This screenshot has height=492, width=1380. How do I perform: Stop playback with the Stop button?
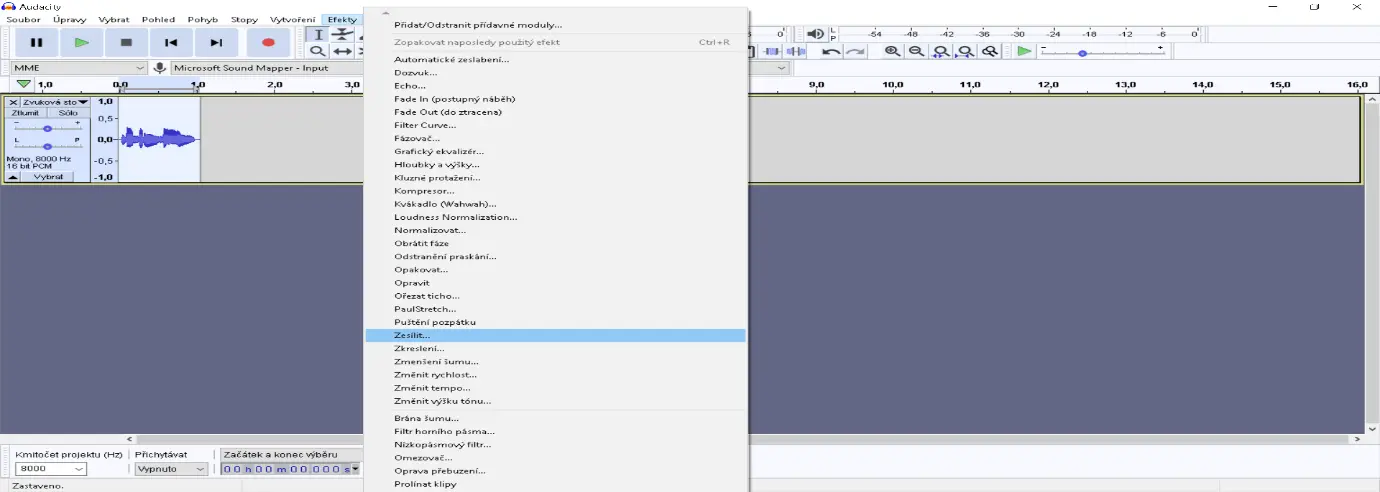click(126, 42)
